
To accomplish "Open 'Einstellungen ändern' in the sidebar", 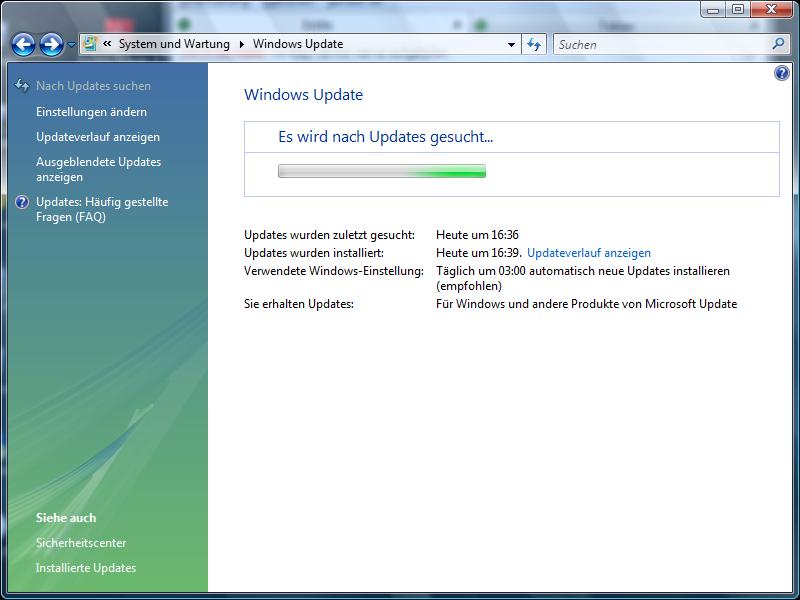I will (x=91, y=112).
